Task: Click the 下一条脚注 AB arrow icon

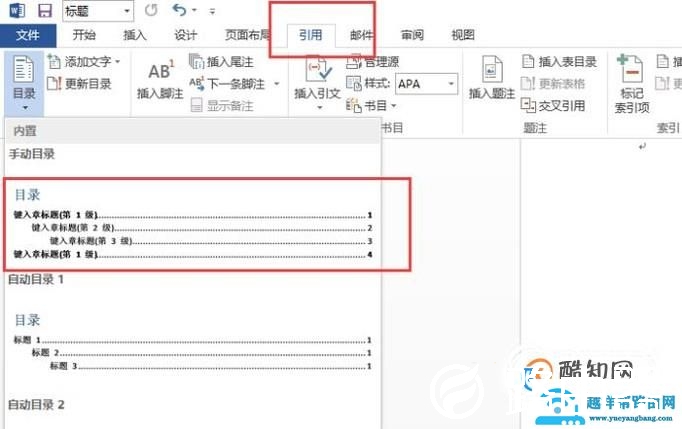Action: tap(197, 83)
